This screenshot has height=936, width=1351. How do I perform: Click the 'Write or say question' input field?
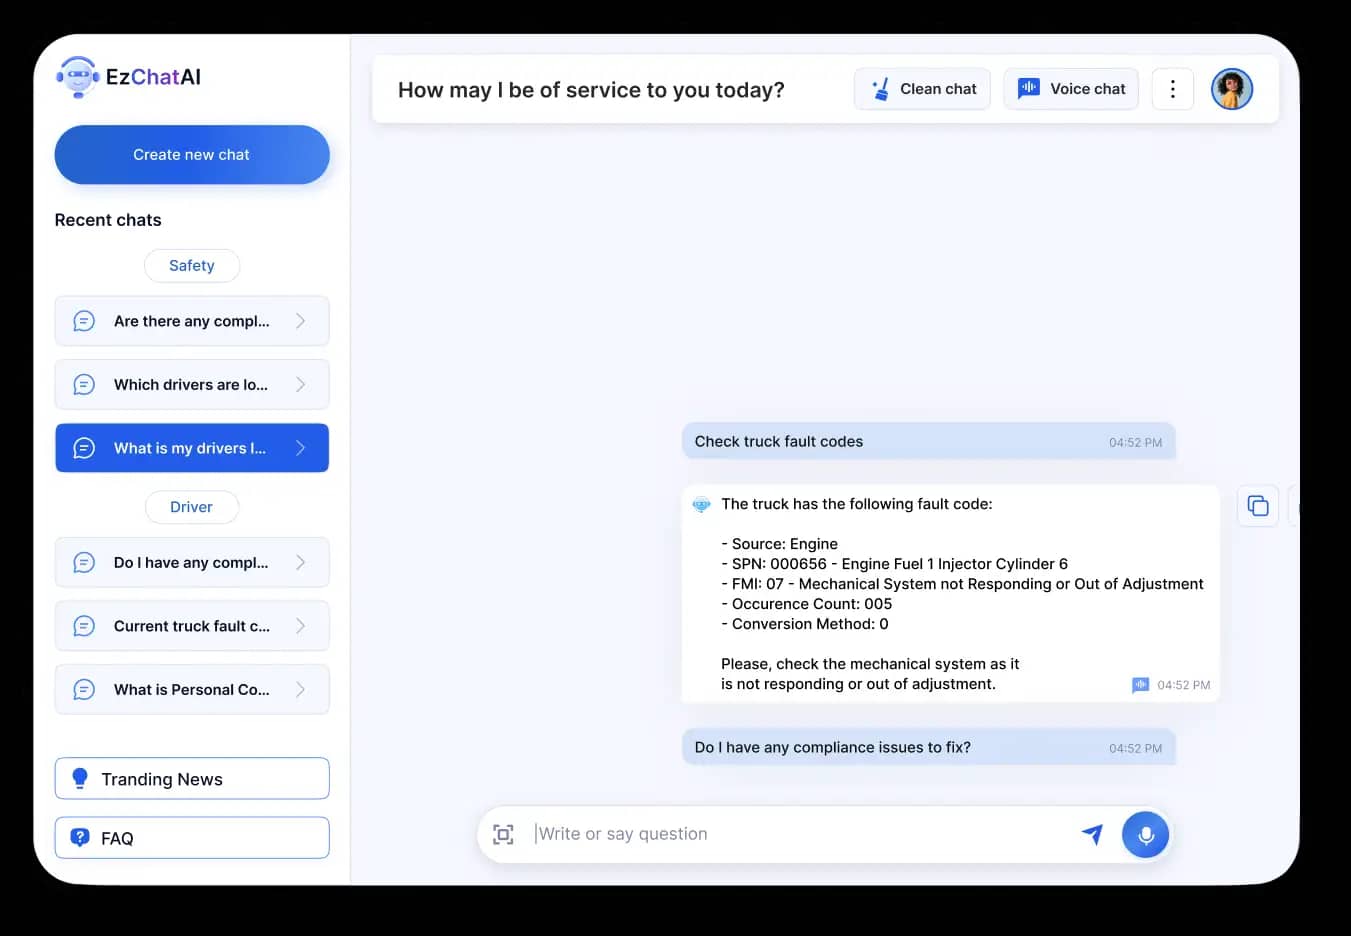(x=800, y=834)
